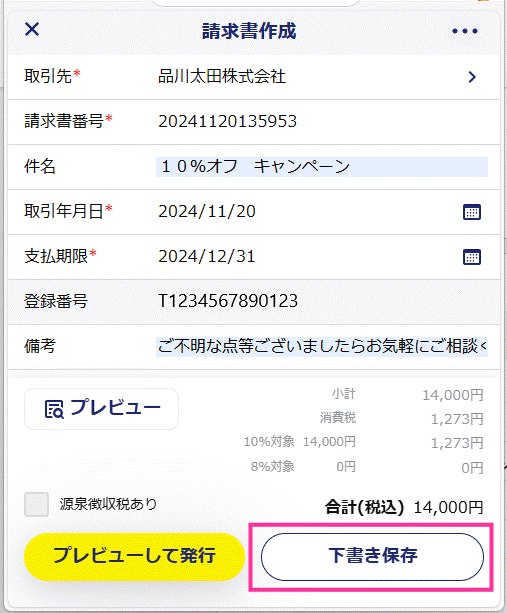The image size is (507, 613).
Task: Open calendar picker for 支払期限
Action: pos(472,257)
